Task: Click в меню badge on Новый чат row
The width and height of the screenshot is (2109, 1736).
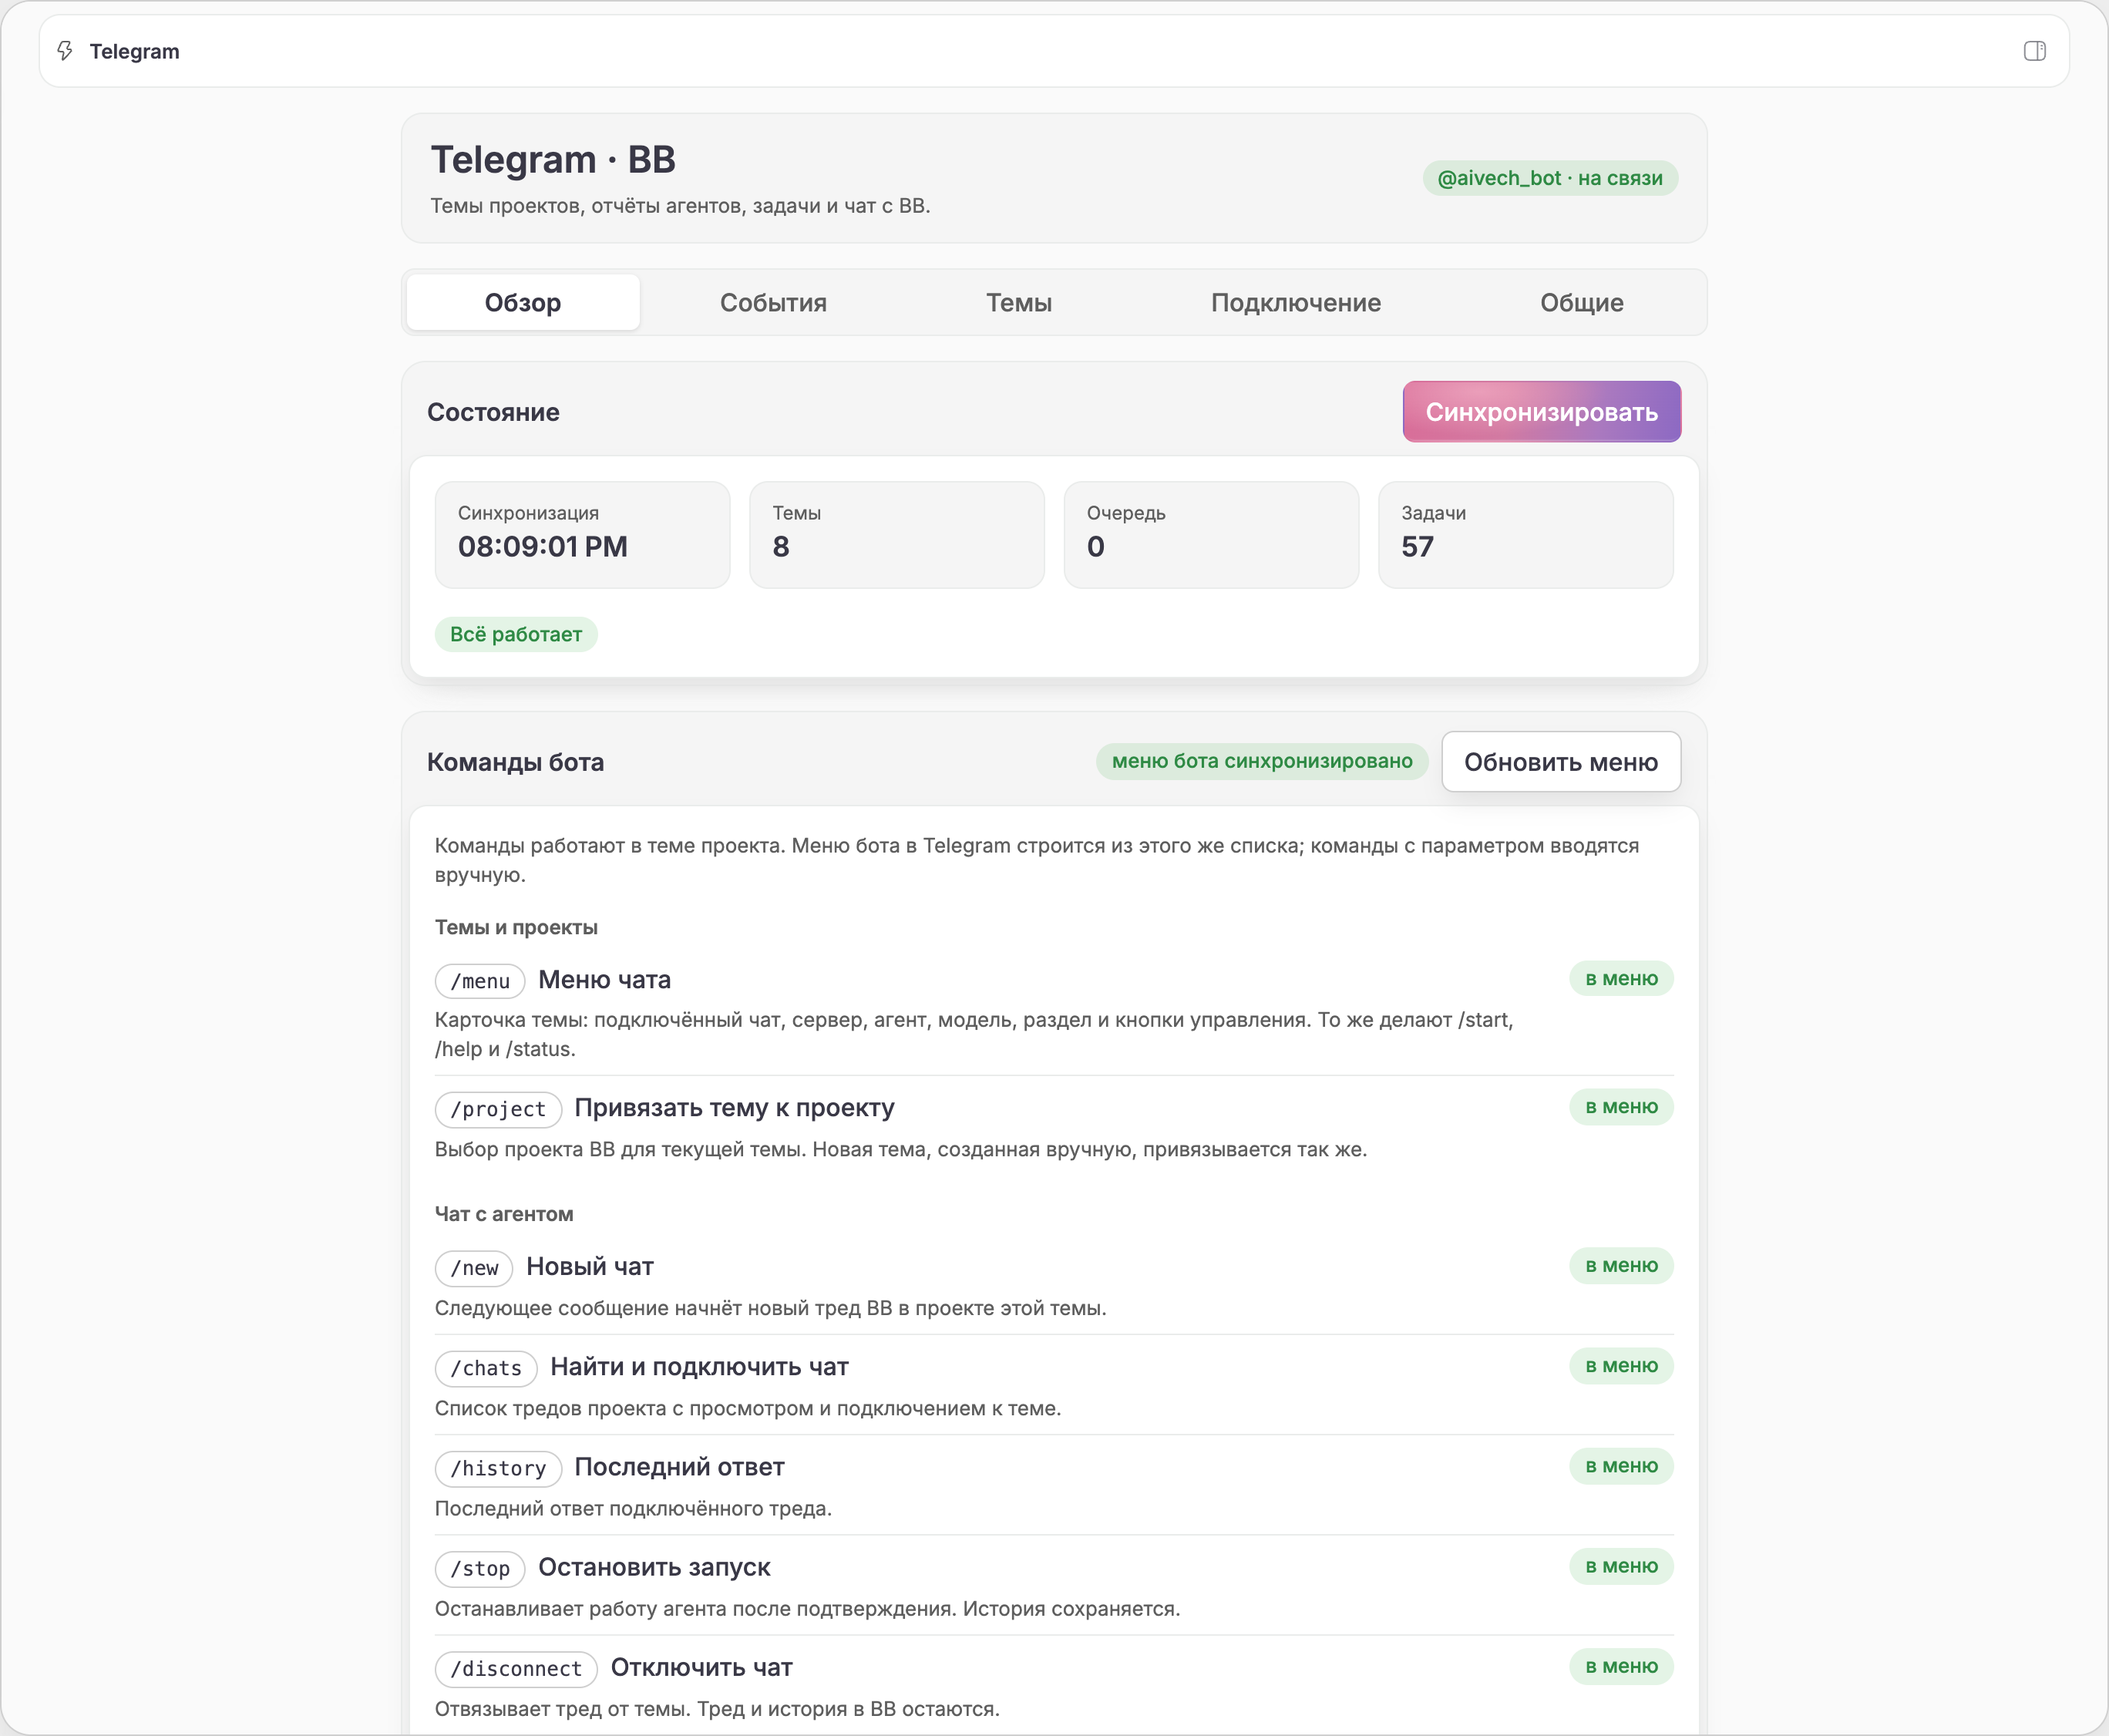Action: point(1621,1266)
